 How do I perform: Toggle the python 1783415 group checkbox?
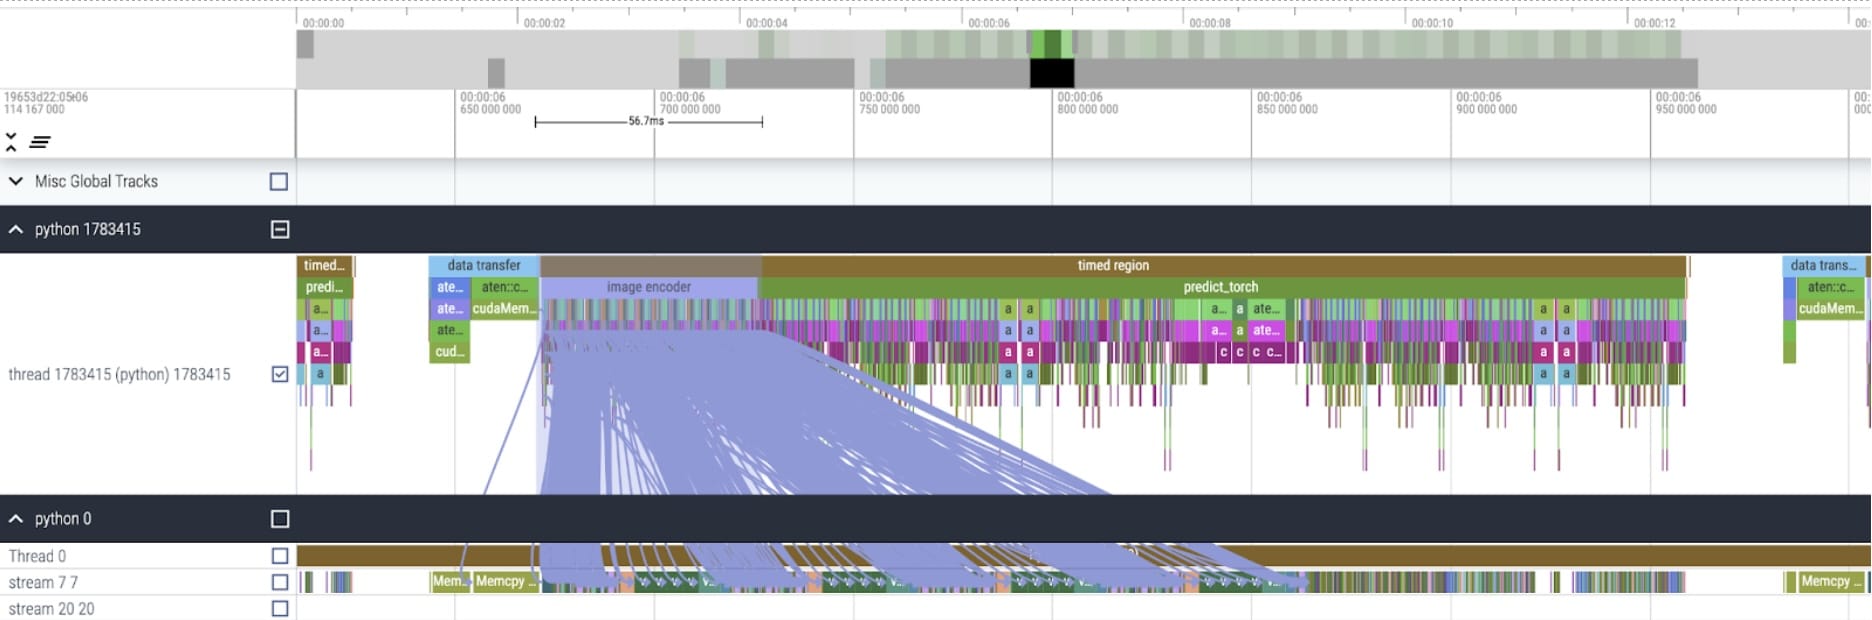[280, 229]
